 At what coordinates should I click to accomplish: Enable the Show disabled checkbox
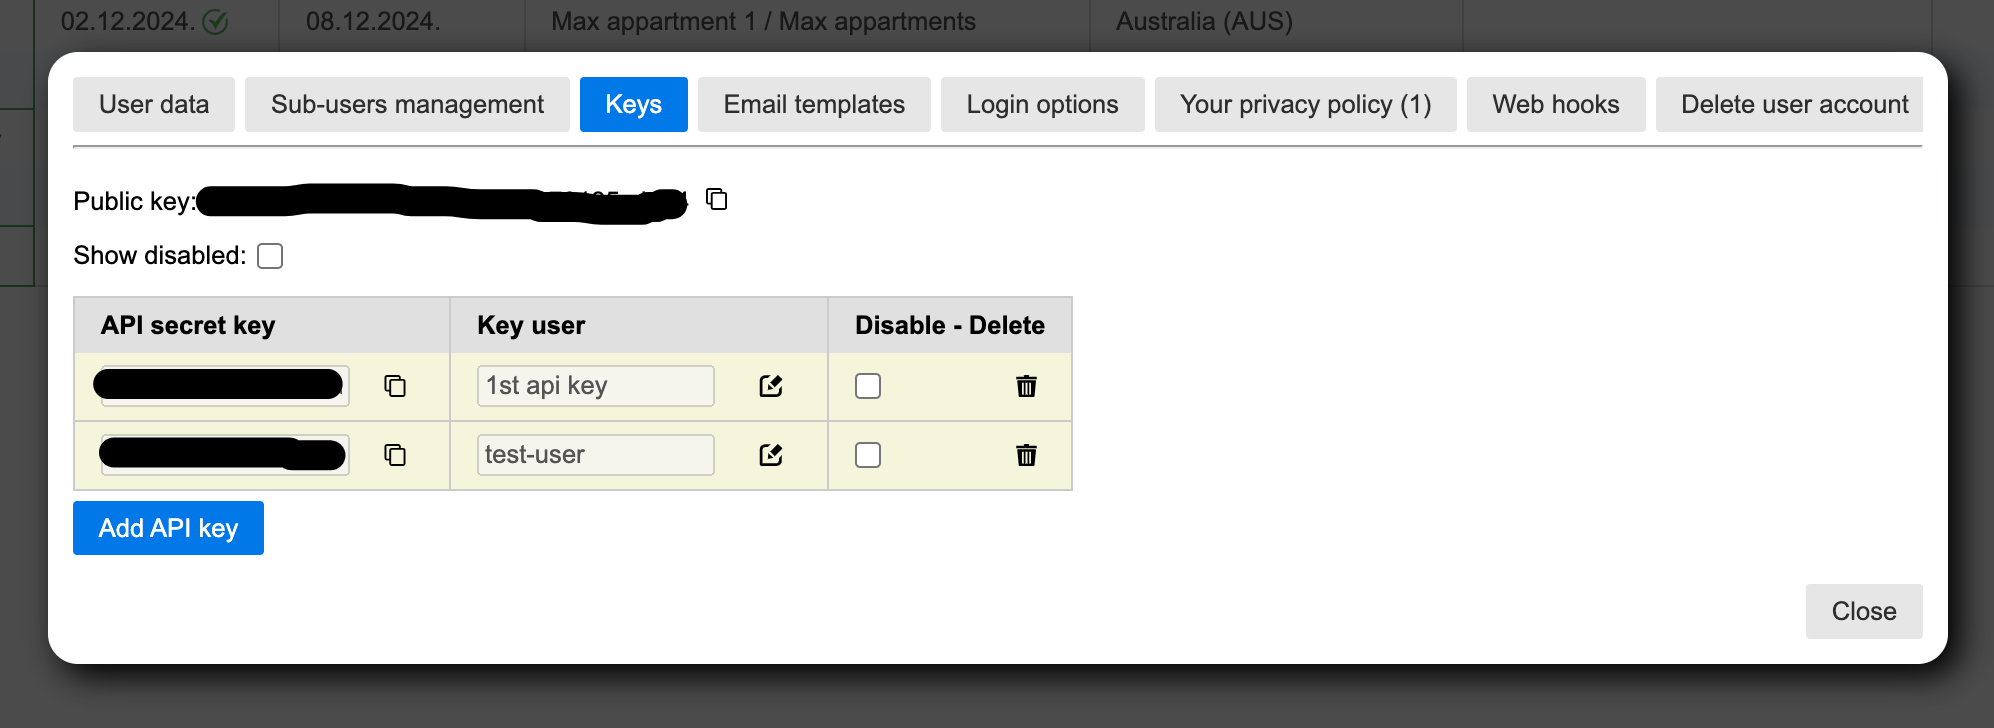pyautogui.click(x=270, y=256)
